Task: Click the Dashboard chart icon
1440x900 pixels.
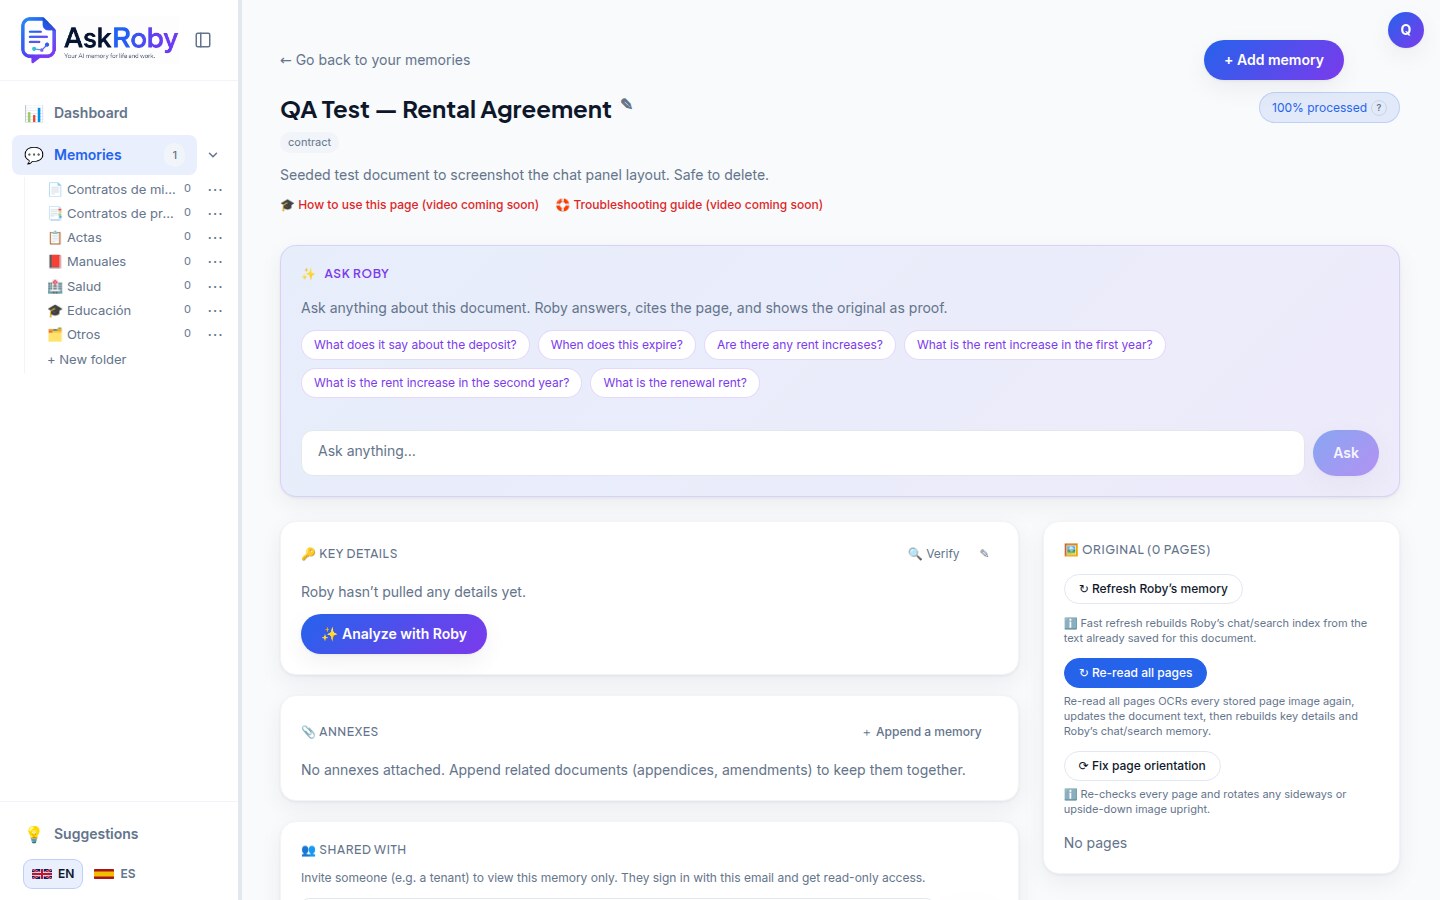Action: (34, 113)
